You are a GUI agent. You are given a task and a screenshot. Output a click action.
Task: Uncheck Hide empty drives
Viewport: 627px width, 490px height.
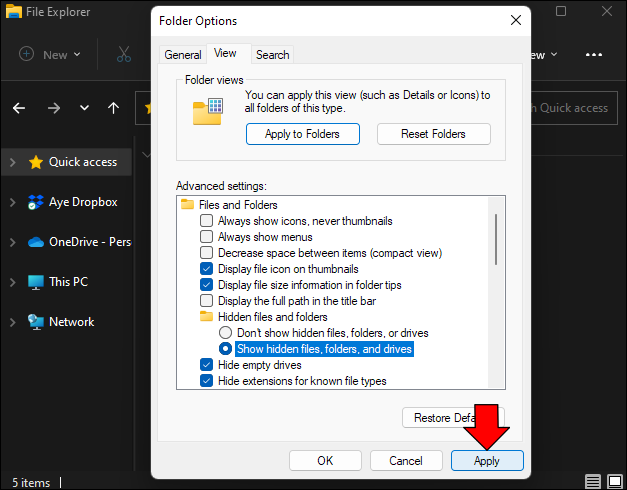207,365
